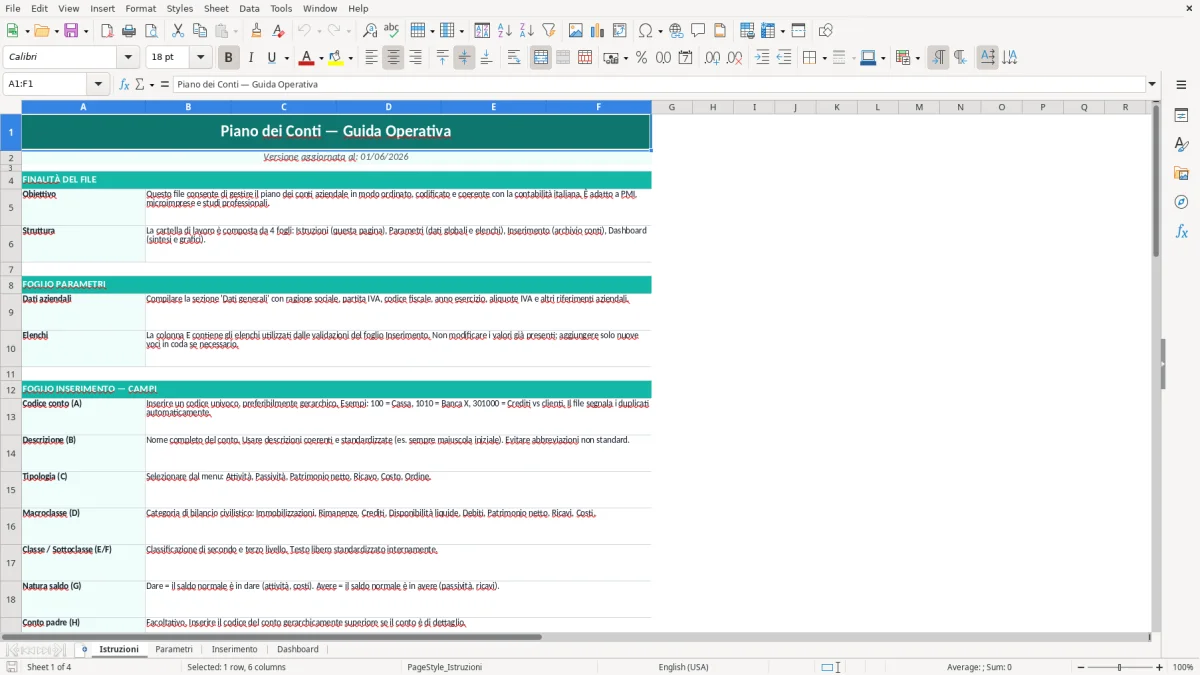Toggle Italic formatting
The image size is (1200, 675).
[x=251, y=58]
